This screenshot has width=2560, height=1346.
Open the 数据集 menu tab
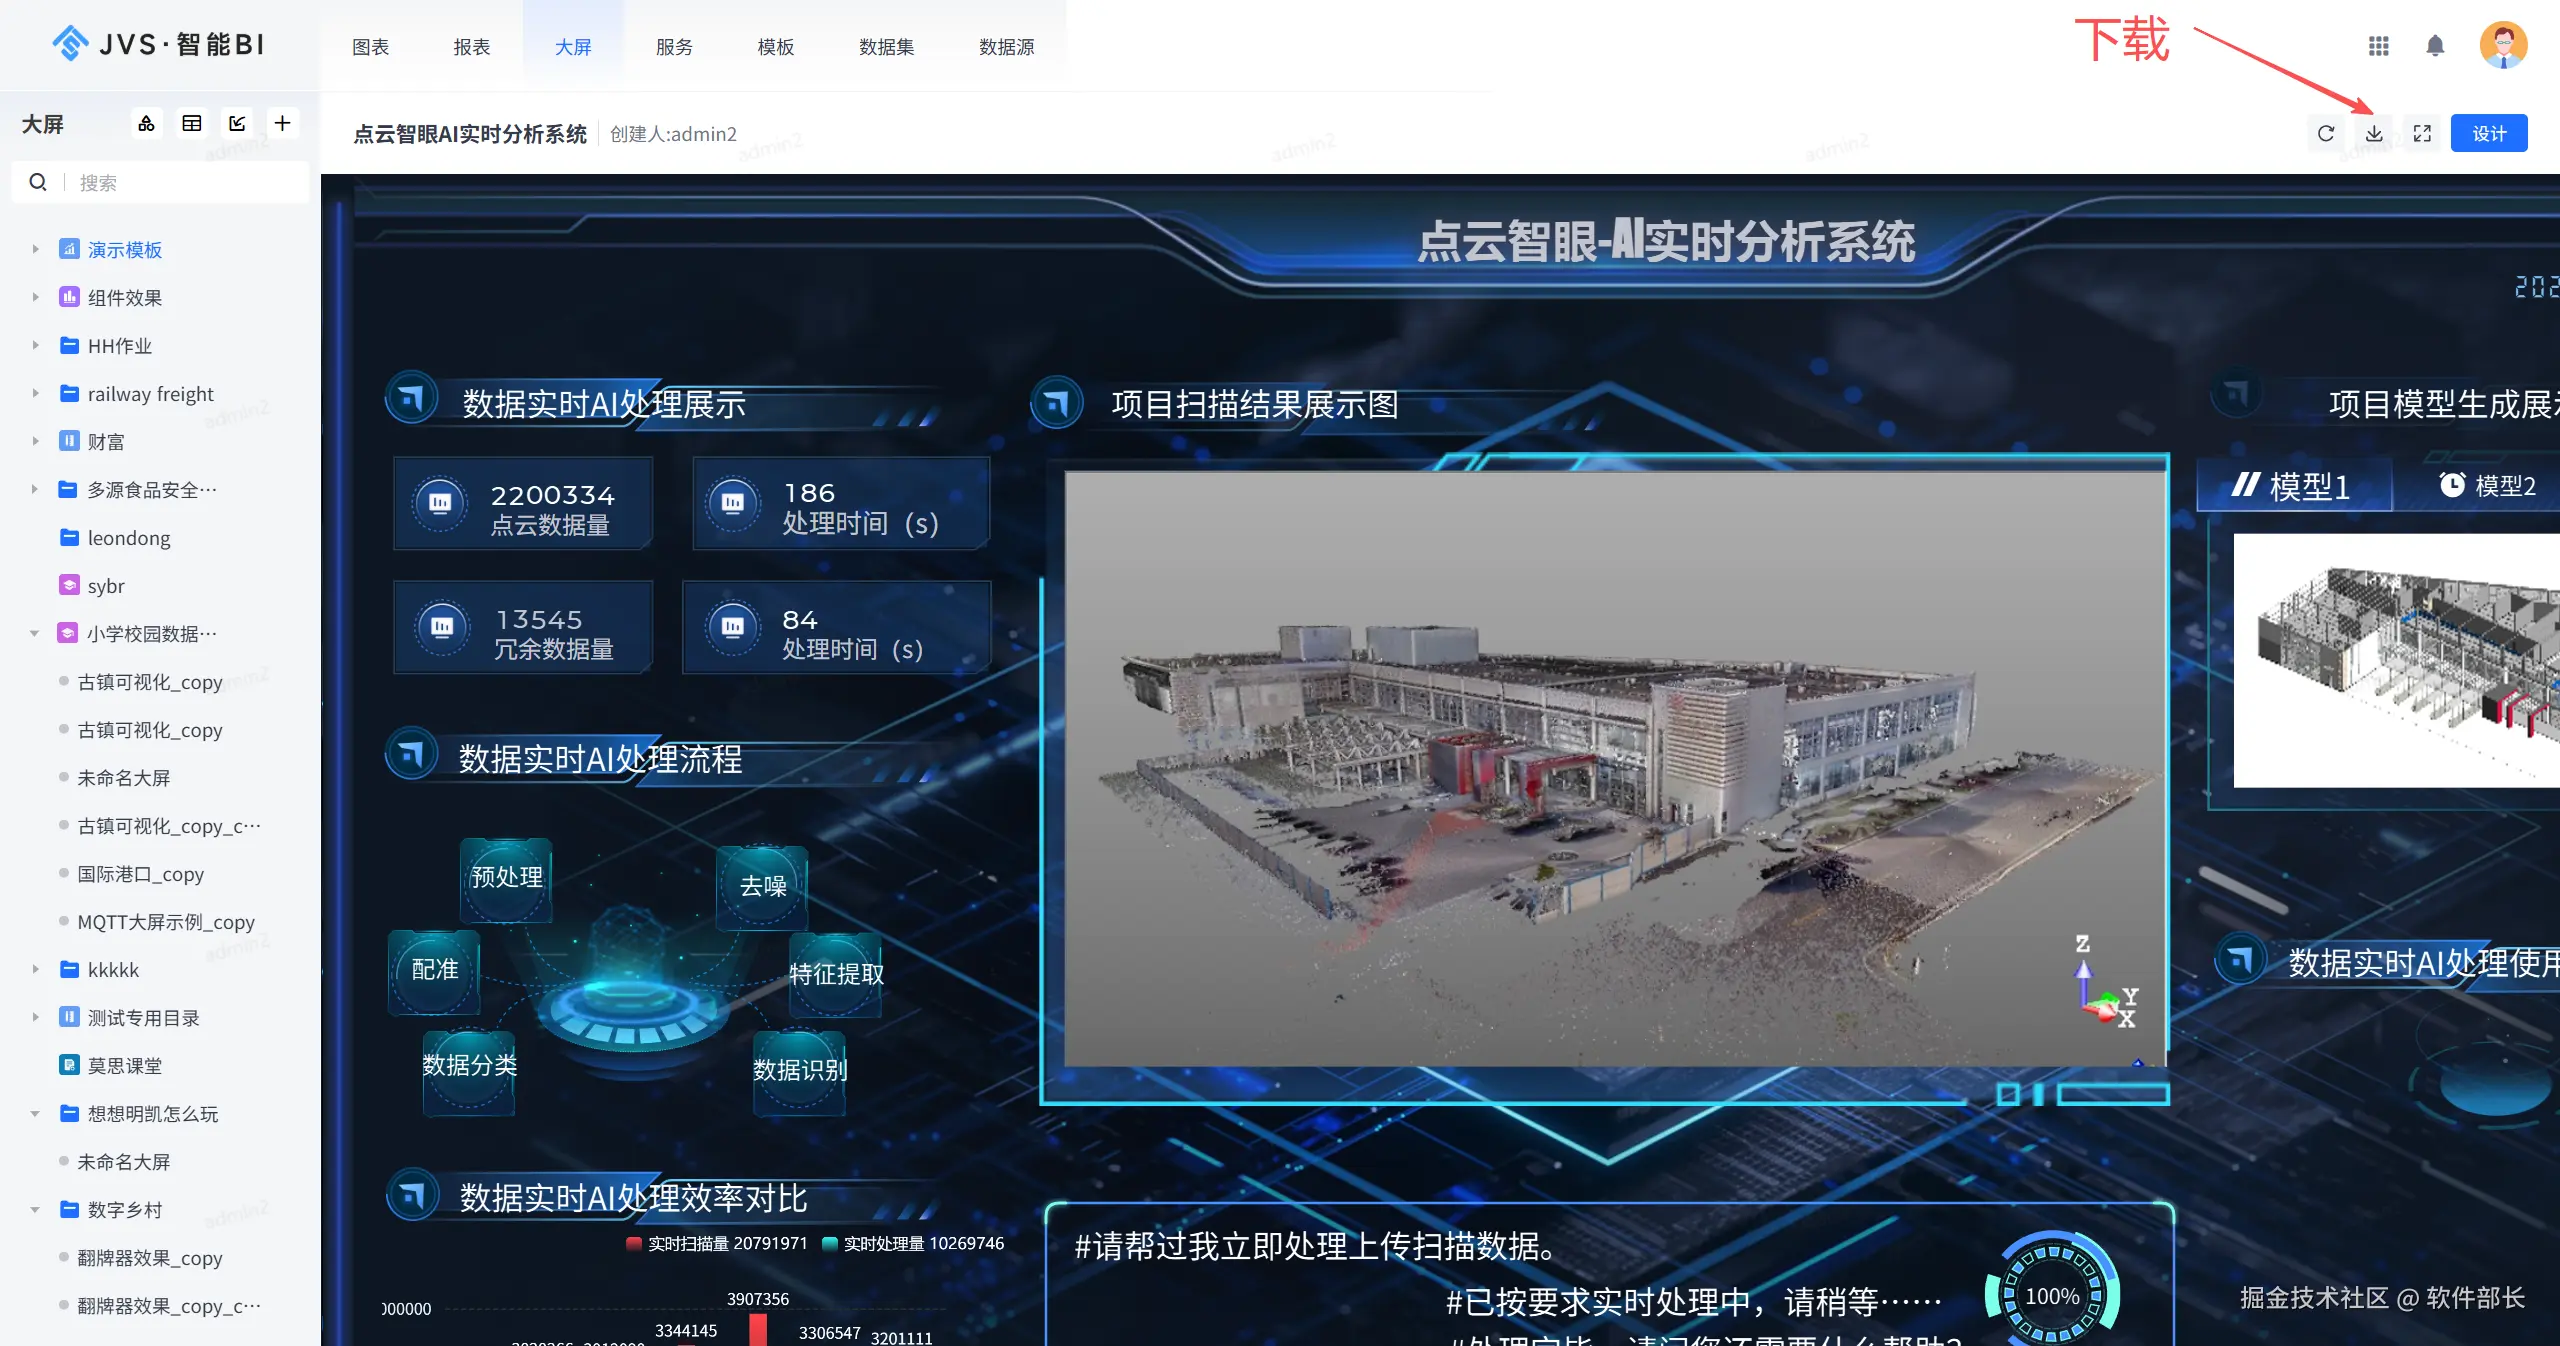point(886,47)
